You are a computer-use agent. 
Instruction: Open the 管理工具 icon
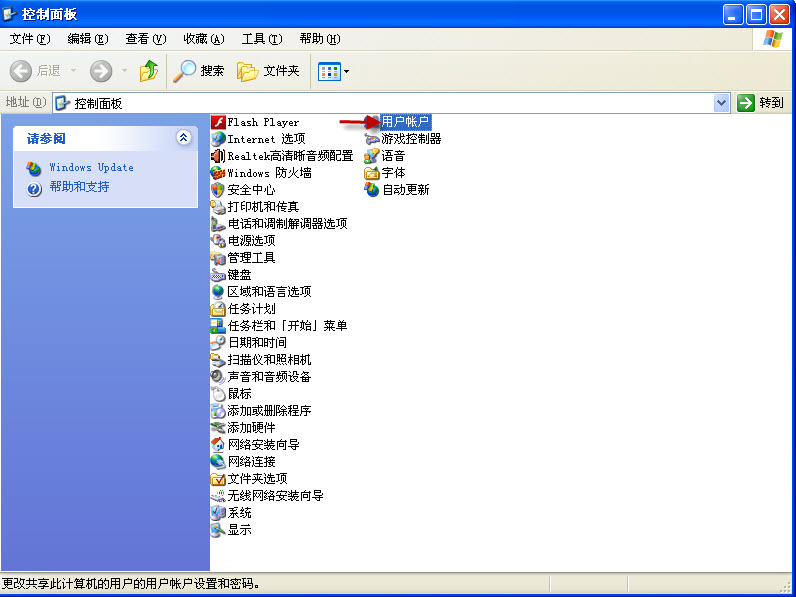click(218, 258)
